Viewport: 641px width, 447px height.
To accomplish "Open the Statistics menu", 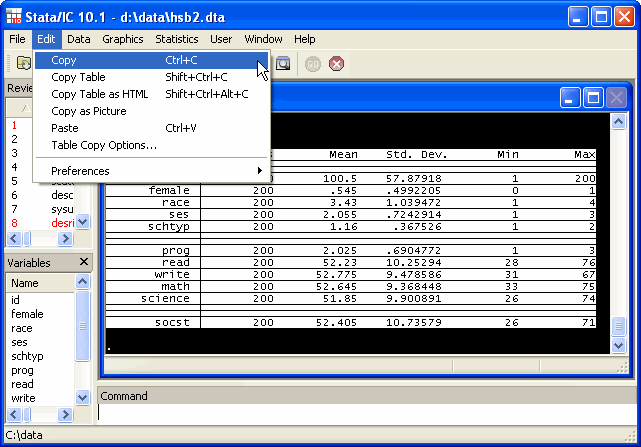I will coord(177,39).
